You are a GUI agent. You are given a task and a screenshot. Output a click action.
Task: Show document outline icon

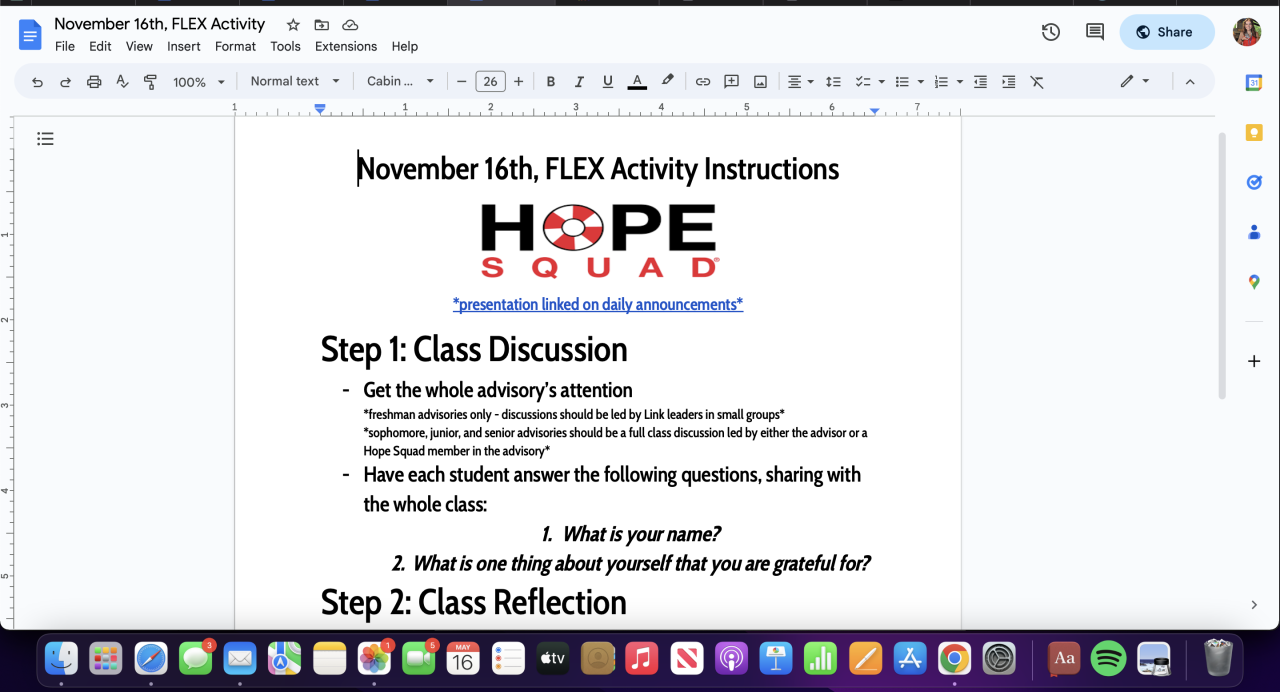45,139
